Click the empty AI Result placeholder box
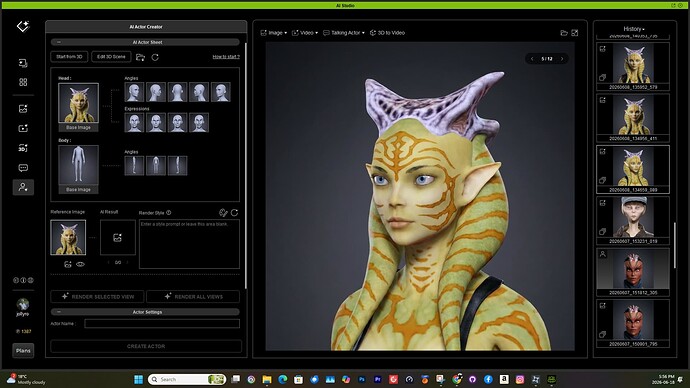Screen dimensions: 690x388 pyautogui.click(x=117, y=238)
